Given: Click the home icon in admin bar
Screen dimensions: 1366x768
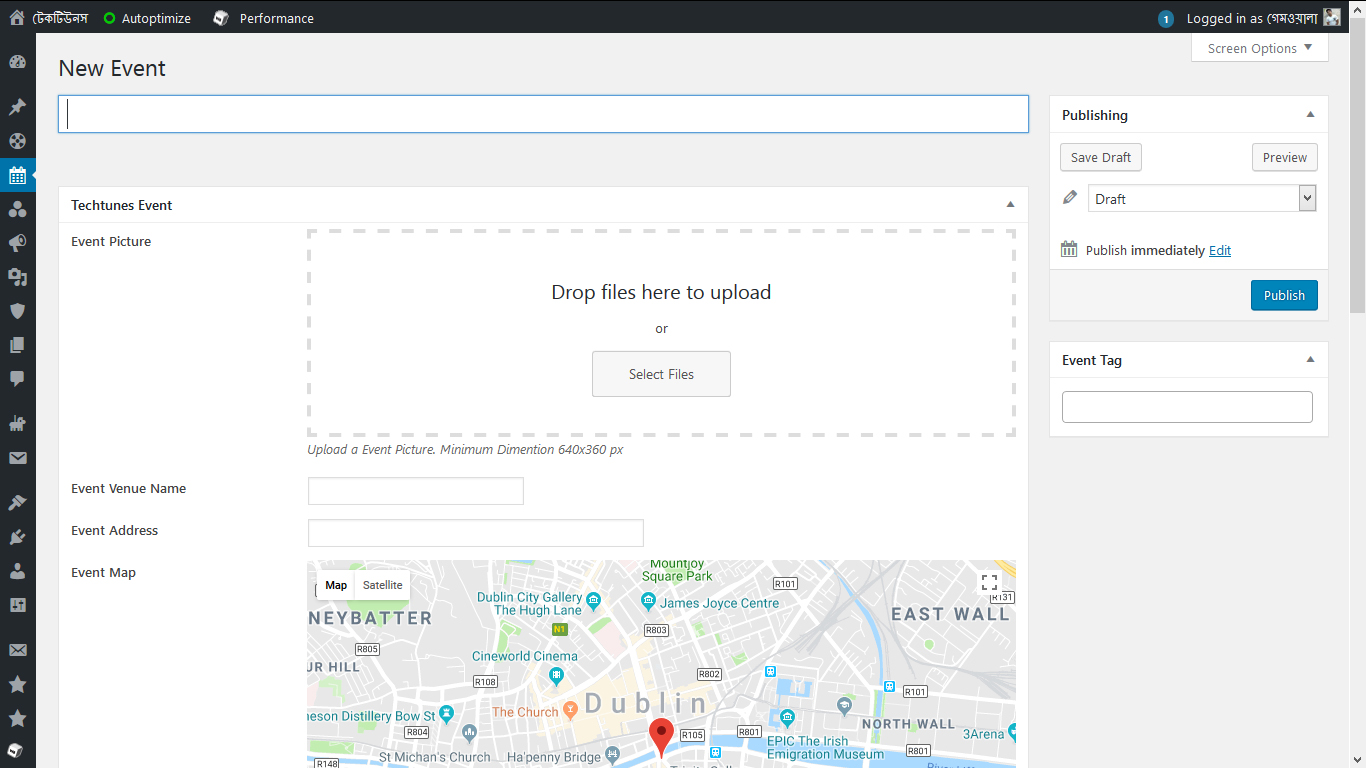Looking at the screenshot, I should point(17,18).
